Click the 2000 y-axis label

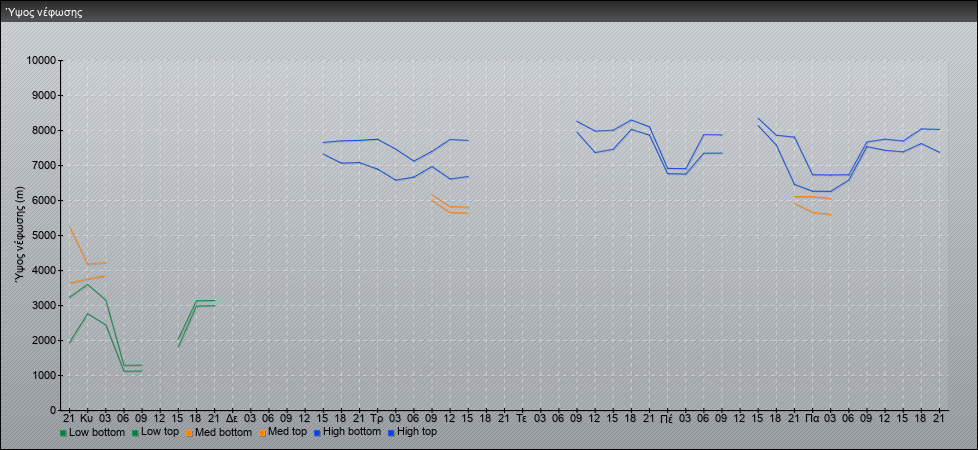click(x=44, y=340)
